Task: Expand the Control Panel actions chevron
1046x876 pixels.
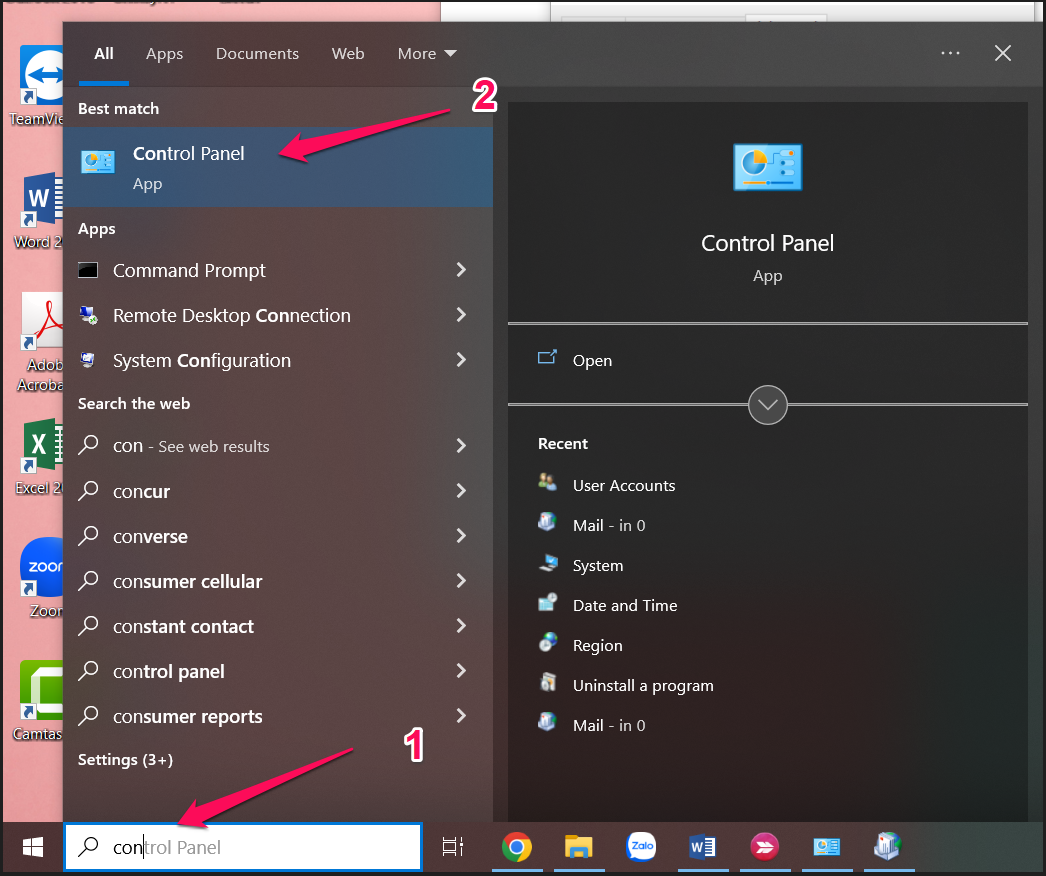Action: click(767, 405)
